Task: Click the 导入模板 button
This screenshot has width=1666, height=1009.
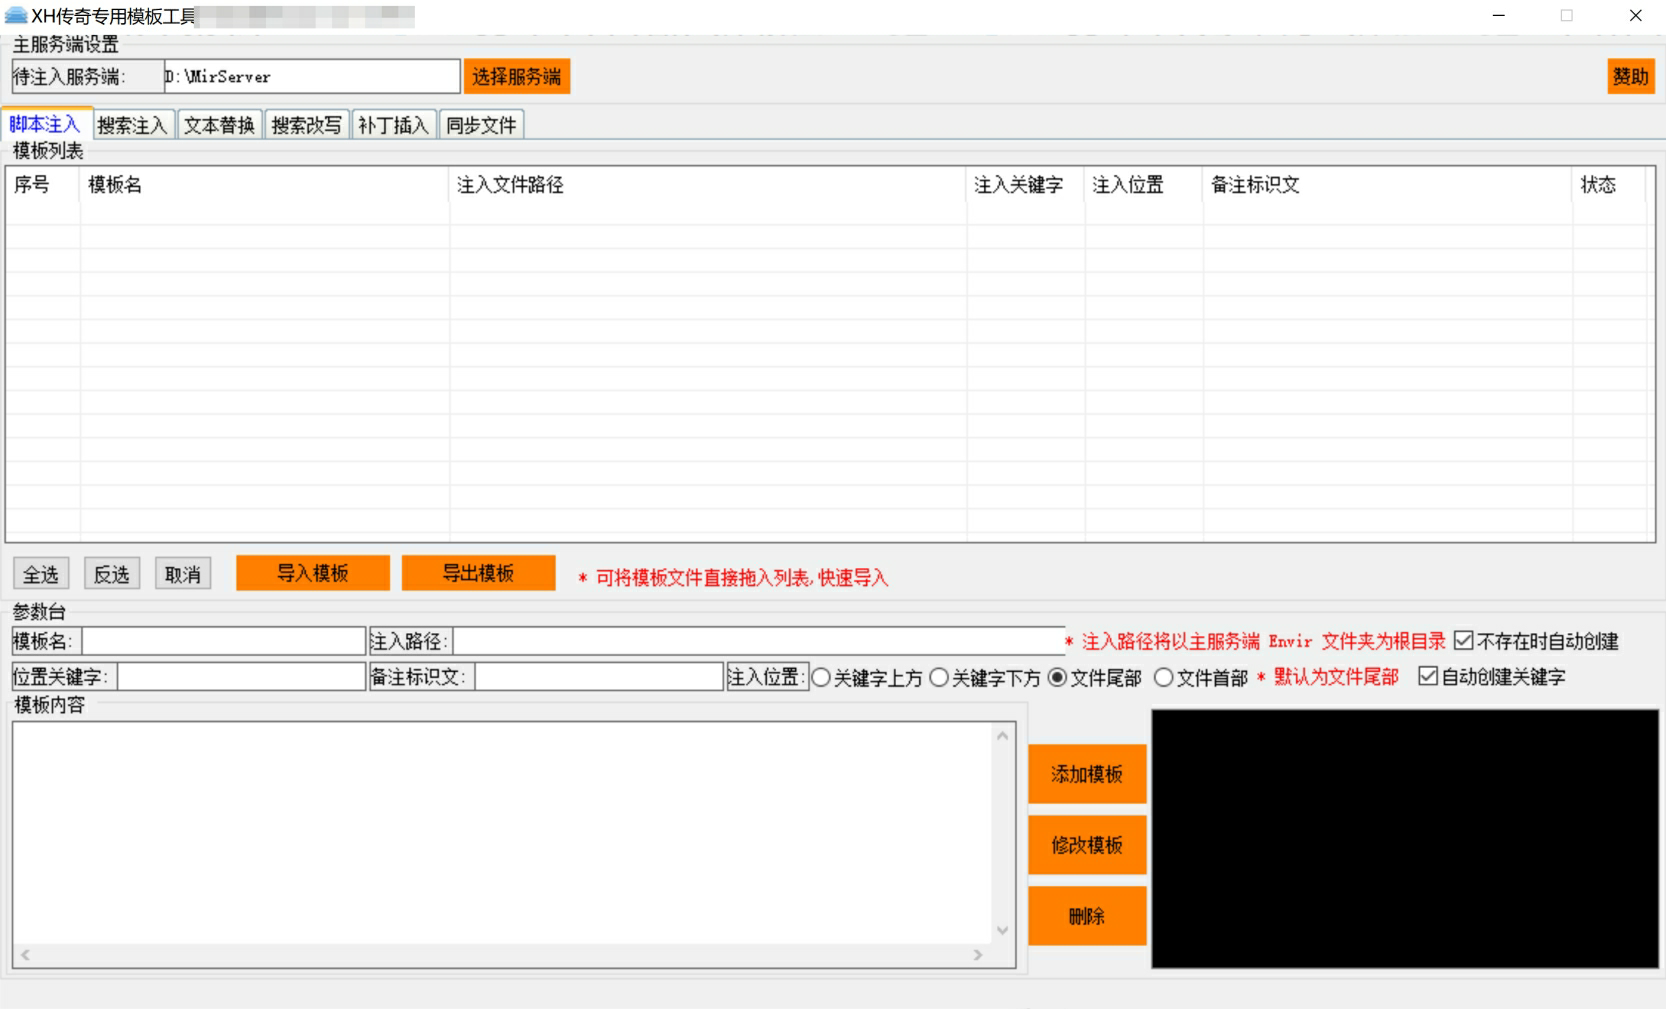Action: [313, 573]
